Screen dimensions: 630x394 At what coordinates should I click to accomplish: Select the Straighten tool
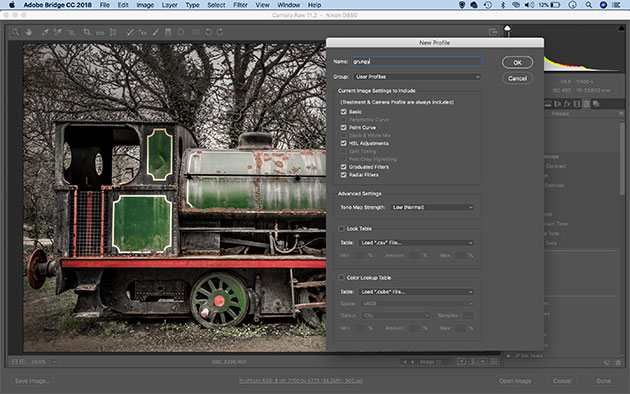point(100,32)
